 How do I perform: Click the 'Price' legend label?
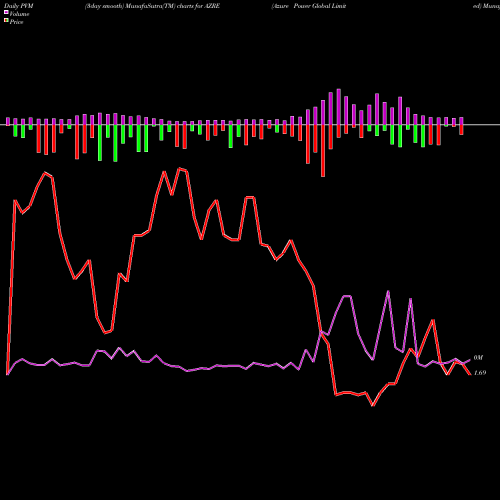[x=16, y=22]
